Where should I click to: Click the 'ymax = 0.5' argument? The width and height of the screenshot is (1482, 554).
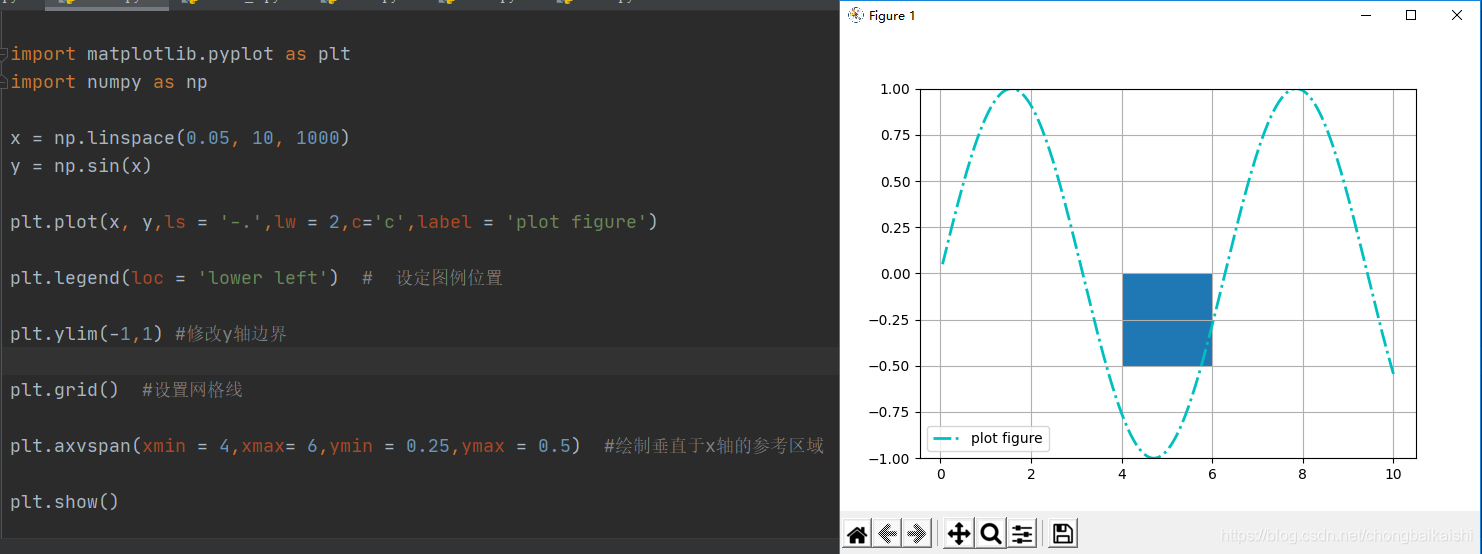click(515, 446)
